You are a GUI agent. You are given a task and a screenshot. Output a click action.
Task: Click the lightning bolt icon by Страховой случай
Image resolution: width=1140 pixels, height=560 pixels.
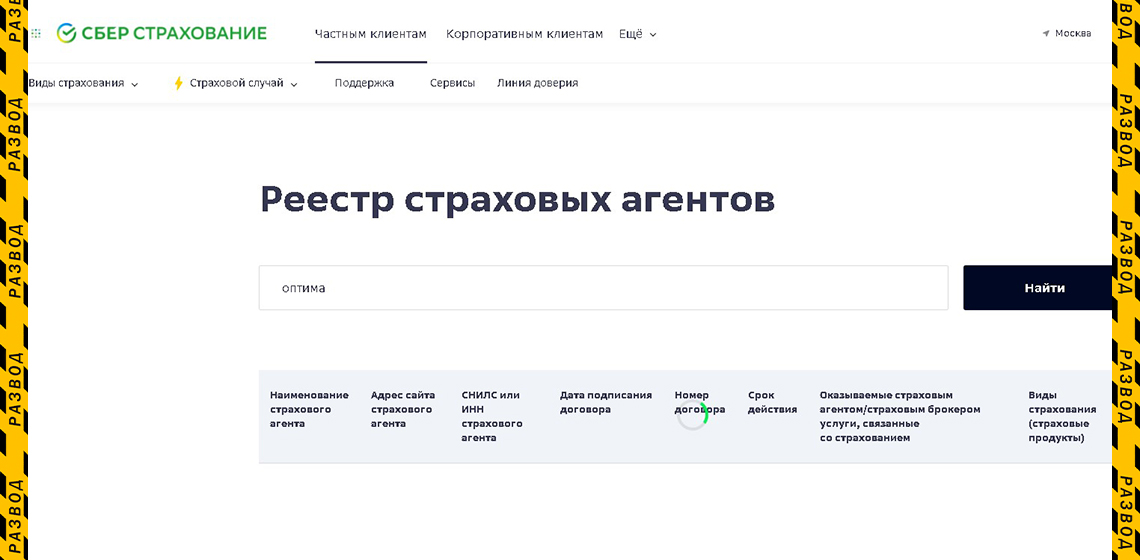click(178, 83)
